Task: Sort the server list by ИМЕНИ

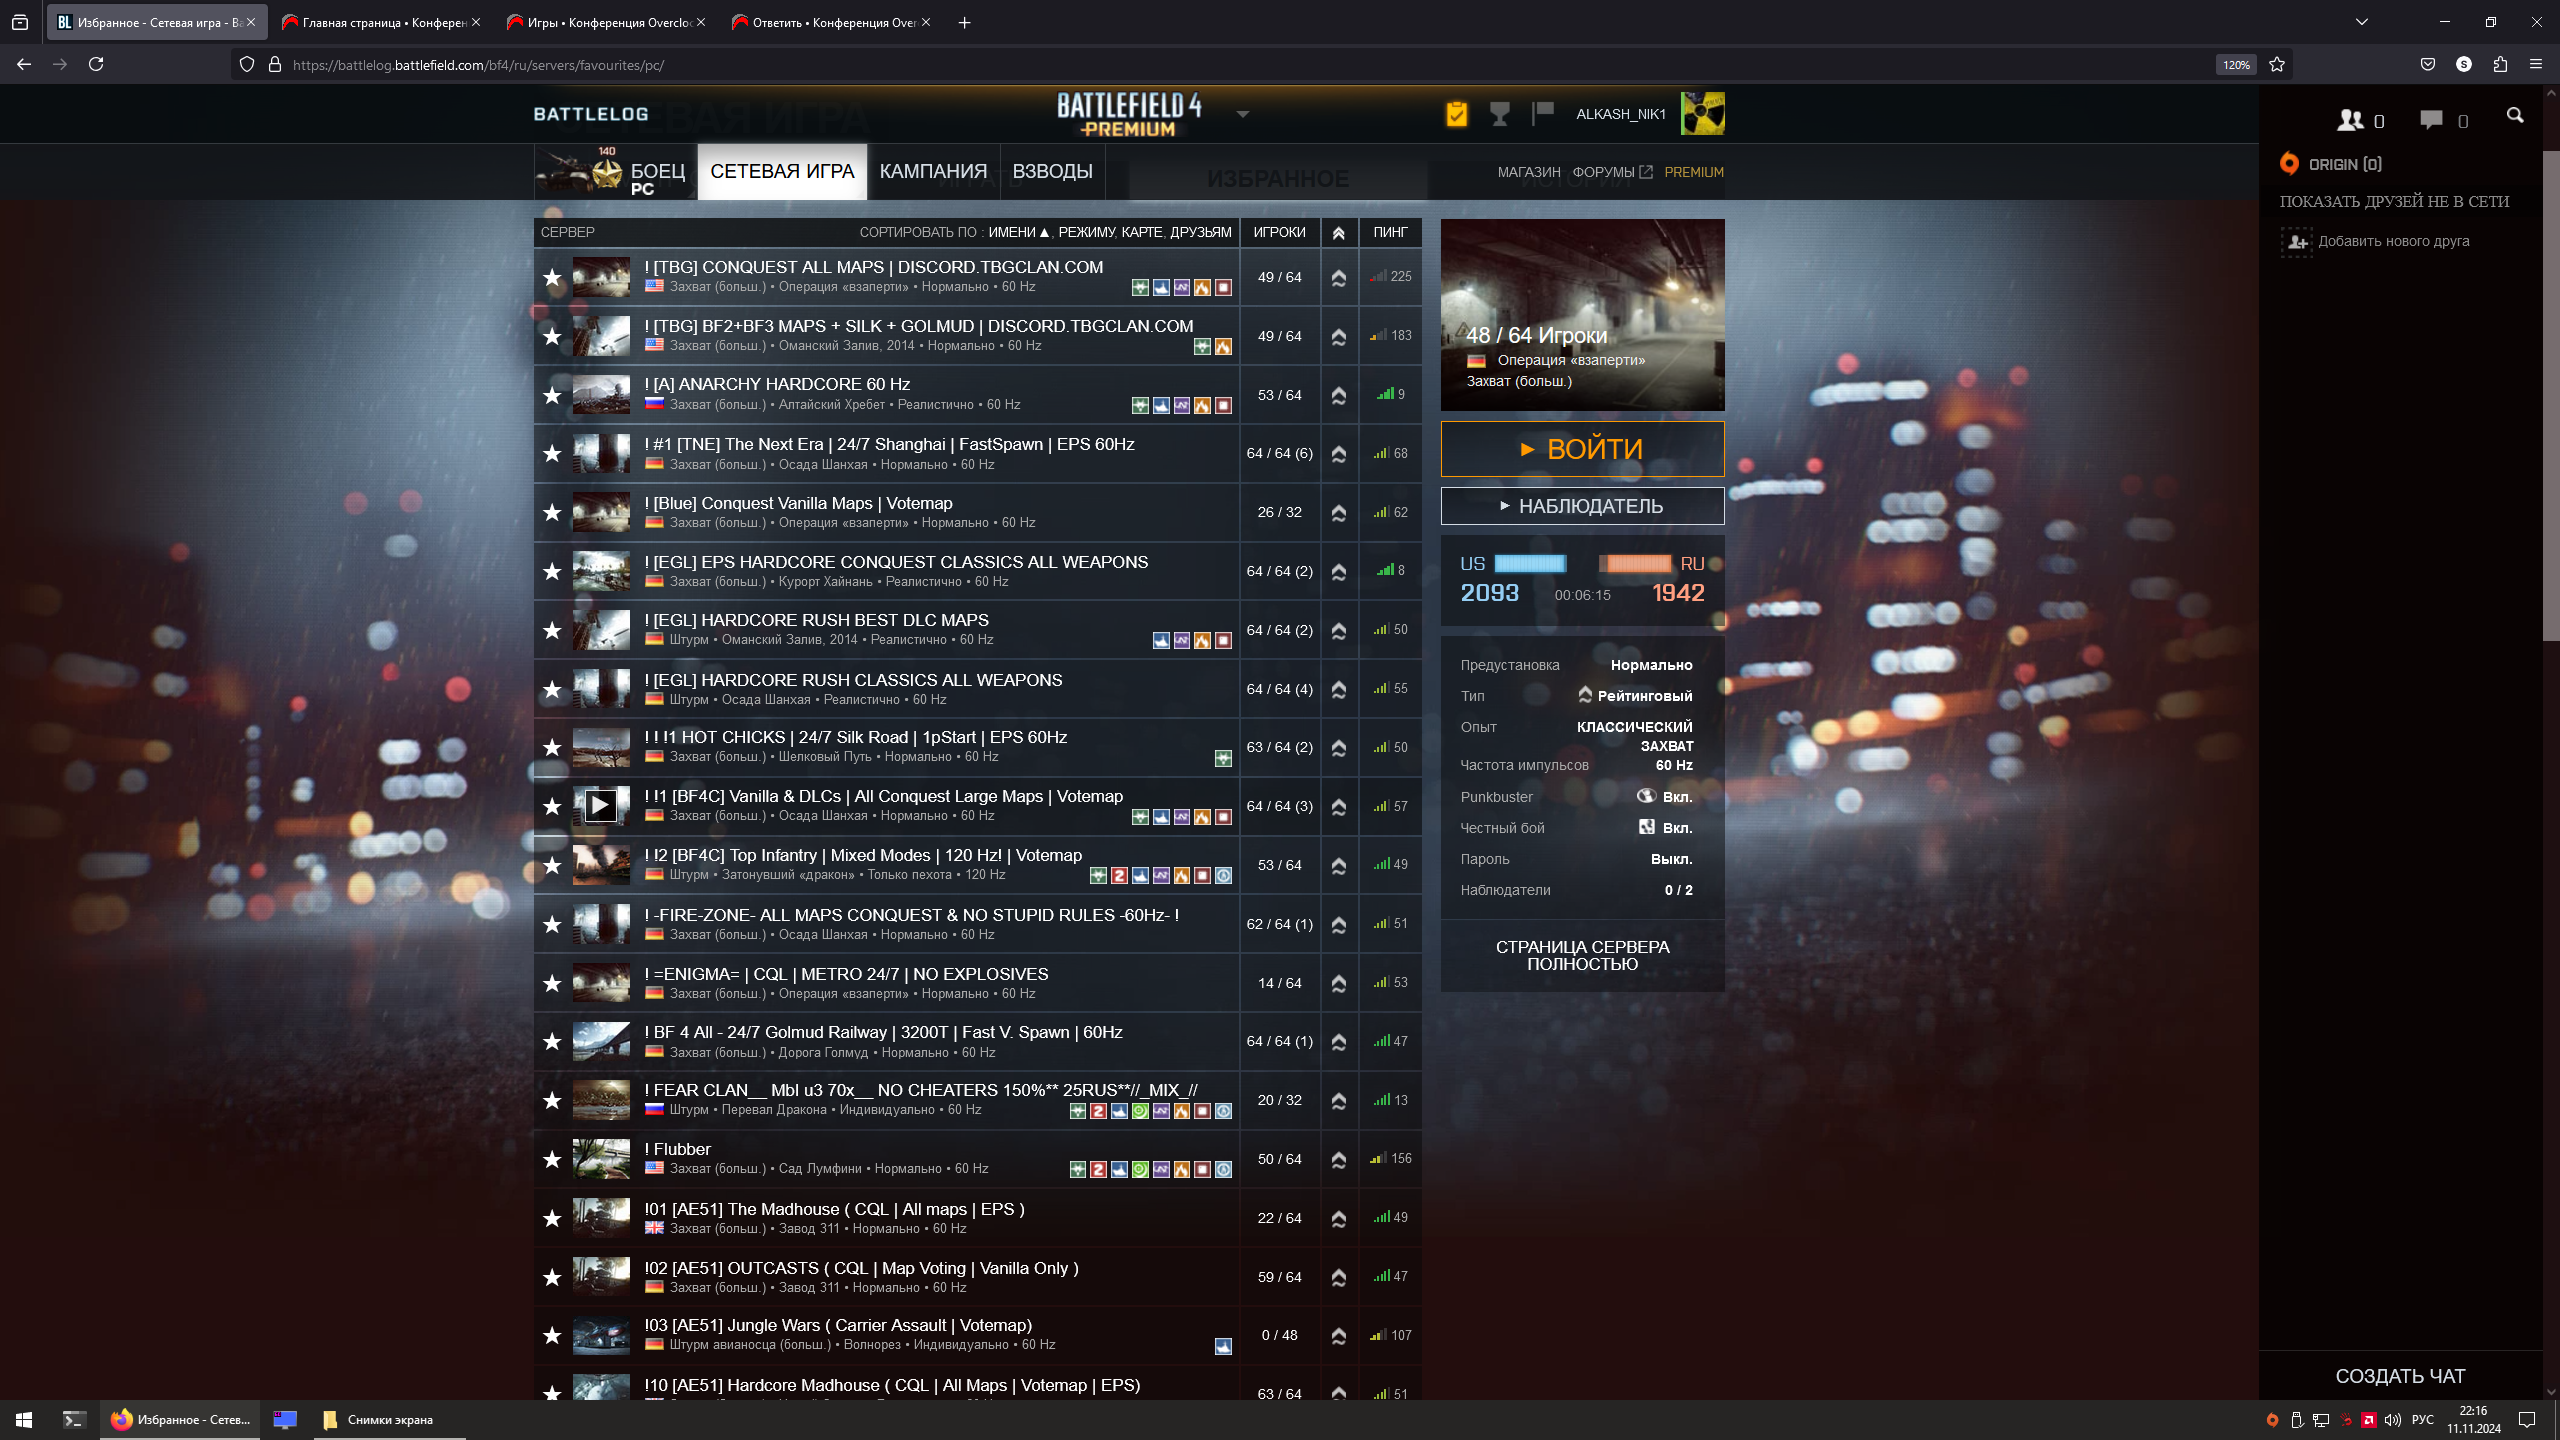Action: pyautogui.click(x=1012, y=232)
